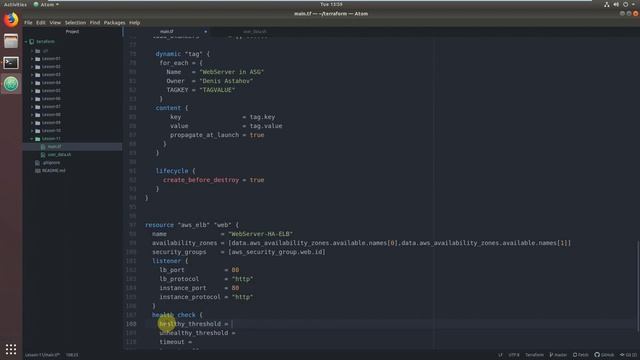This screenshot has height=360, width=640.
Task: Click the volume speaker icon in top bar
Action: [x=616, y=4]
